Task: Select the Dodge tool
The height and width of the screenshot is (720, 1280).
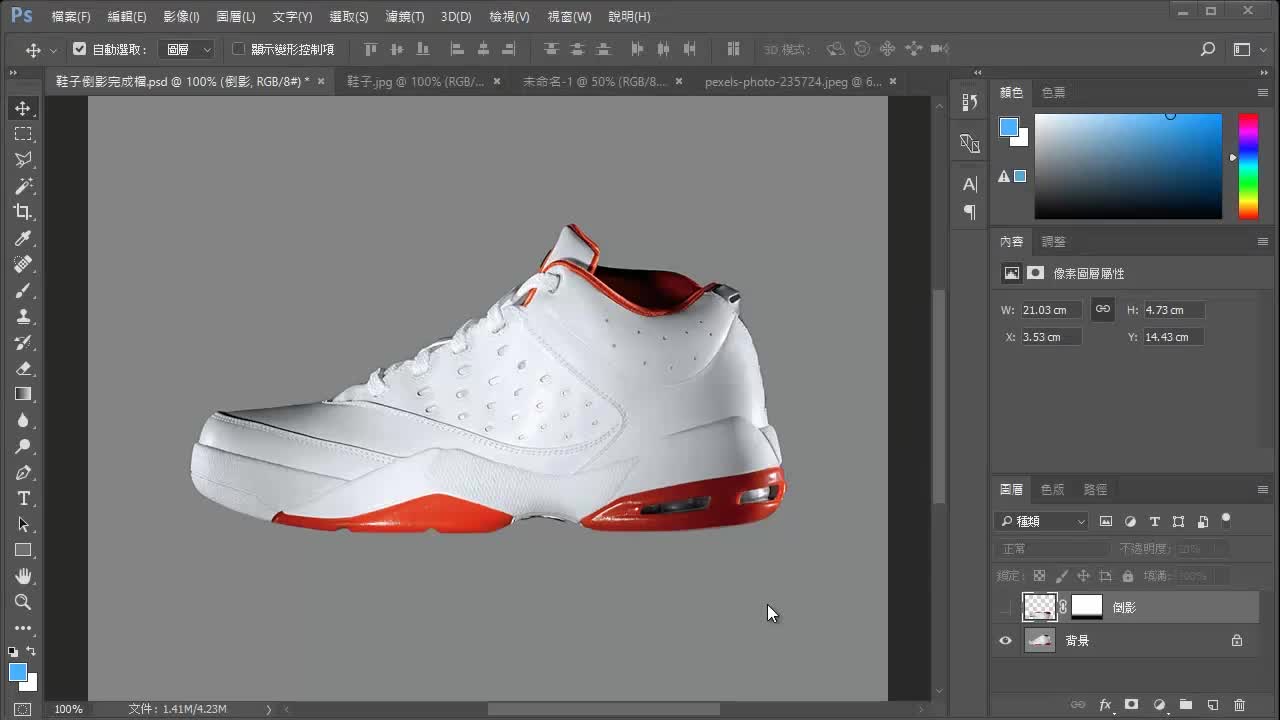Action: 23,446
